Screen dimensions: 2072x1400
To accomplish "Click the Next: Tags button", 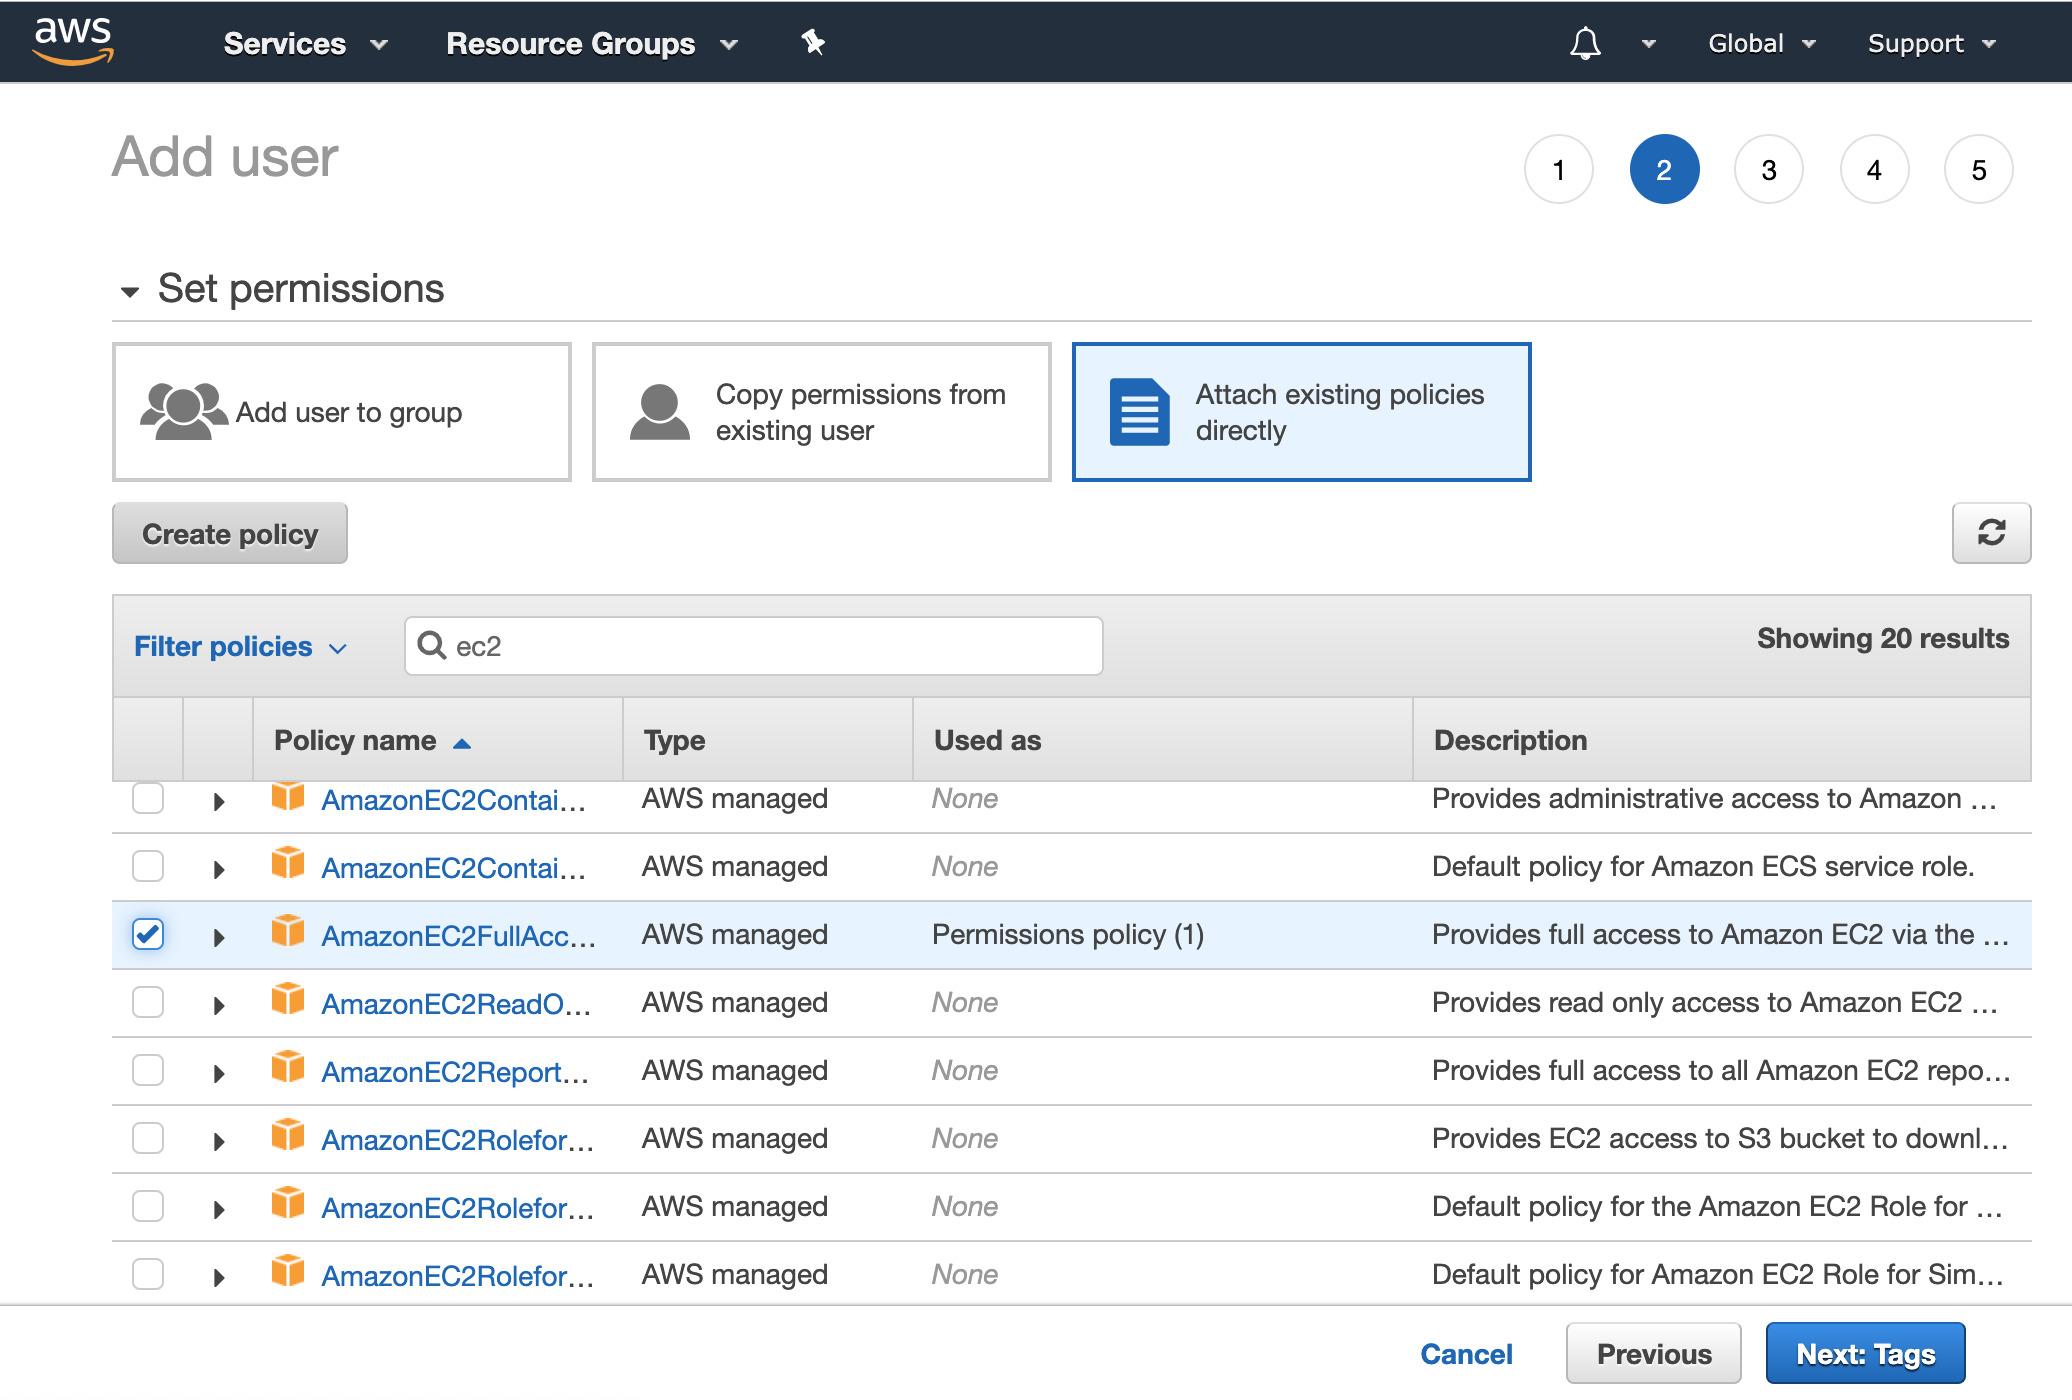I will pyautogui.click(x=1866, y=1353).
